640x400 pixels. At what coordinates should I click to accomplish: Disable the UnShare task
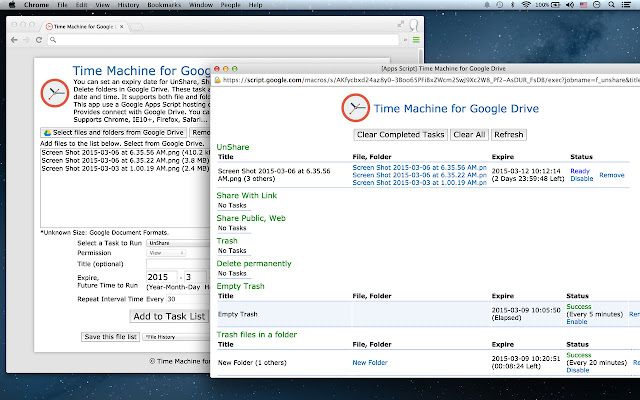coord(582,179)
